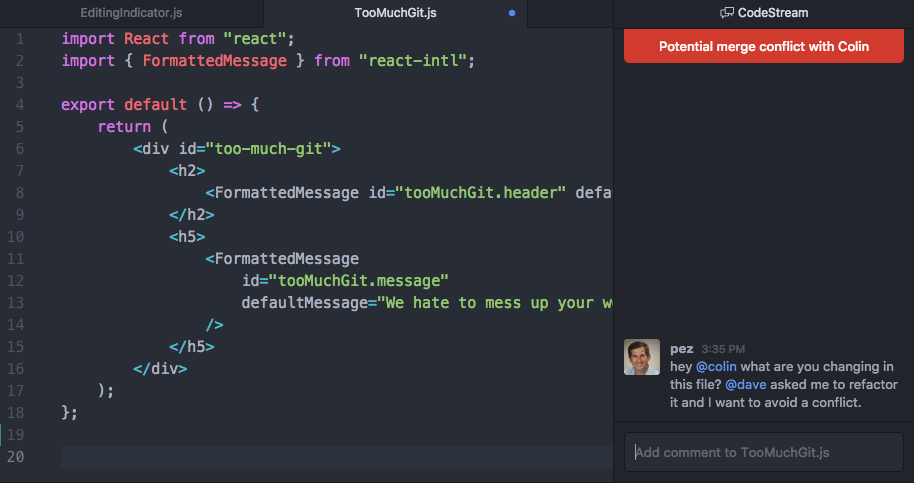
Task: Switch to the EditingIndicator.js tab
Action: [129, 13]
